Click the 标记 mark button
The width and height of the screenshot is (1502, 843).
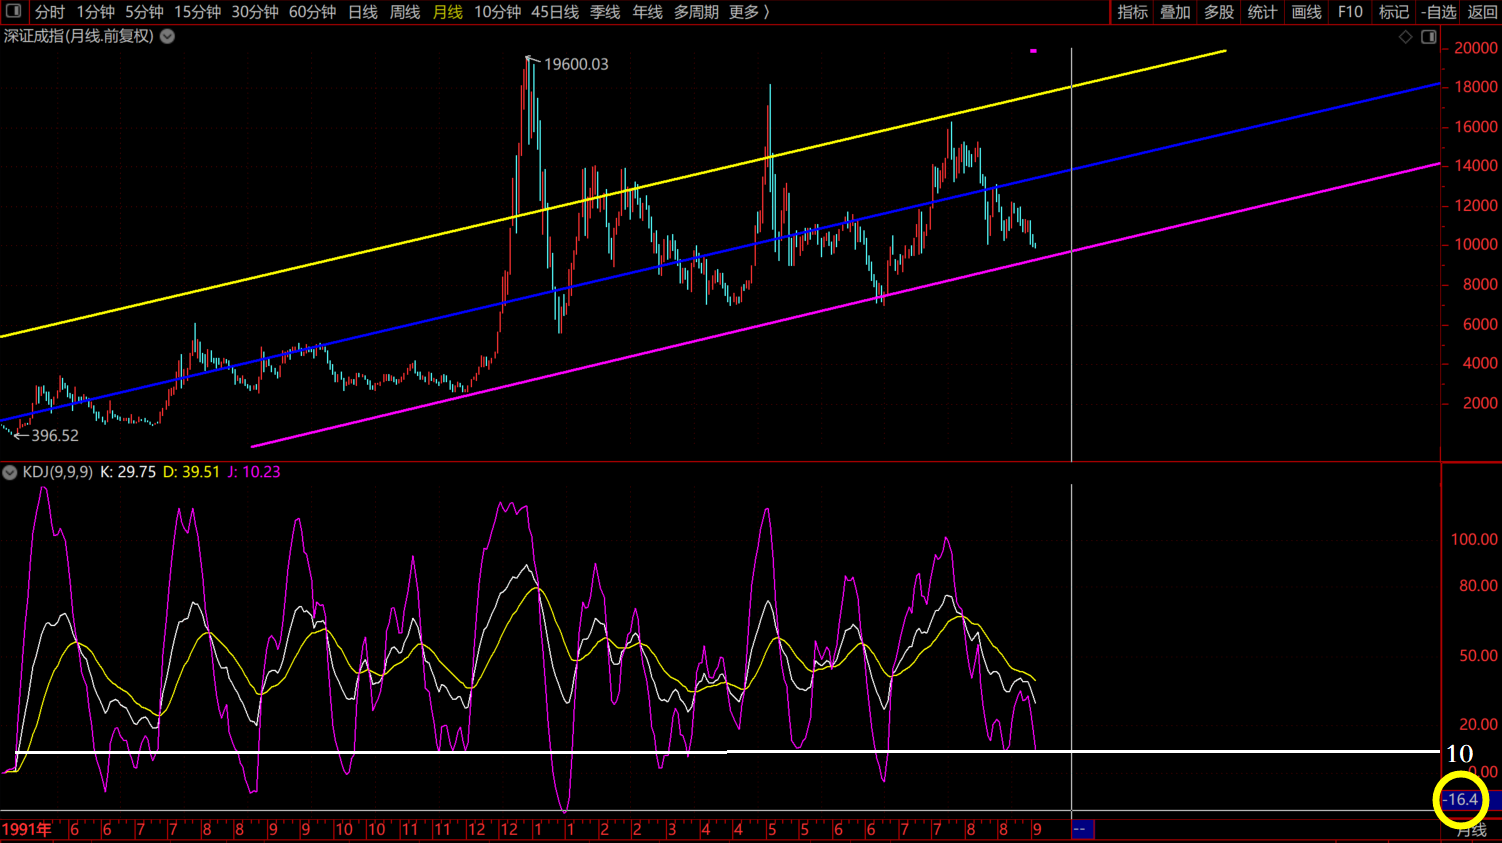point(1394,12)
